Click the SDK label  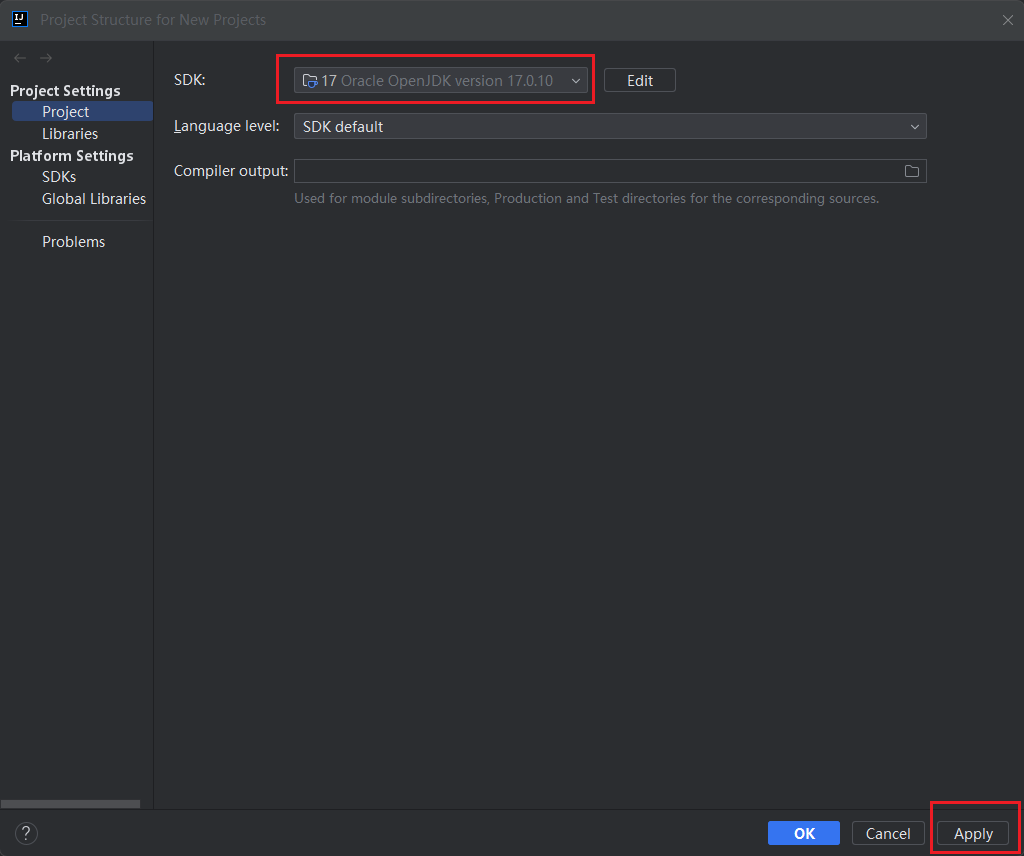pyautogui.click(x=189, y=80)
